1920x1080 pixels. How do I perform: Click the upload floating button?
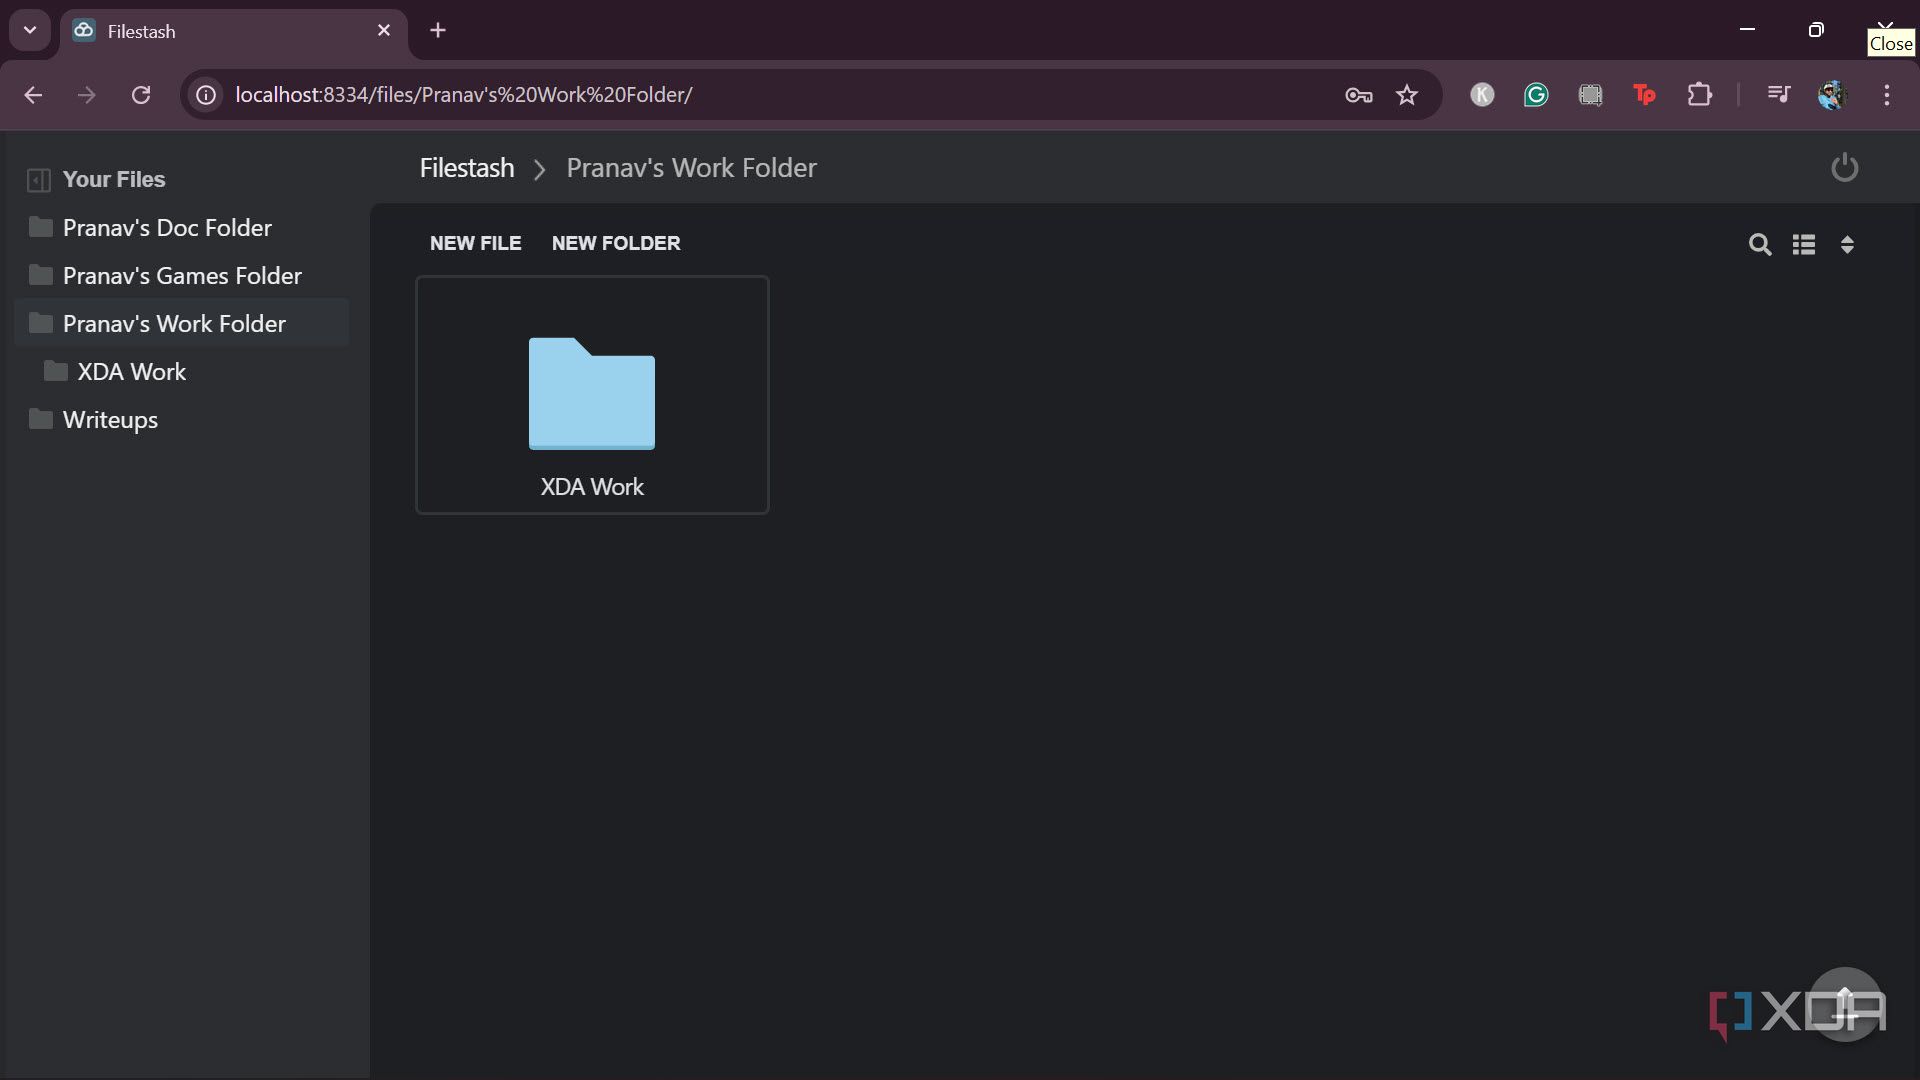[1845, 1005]
